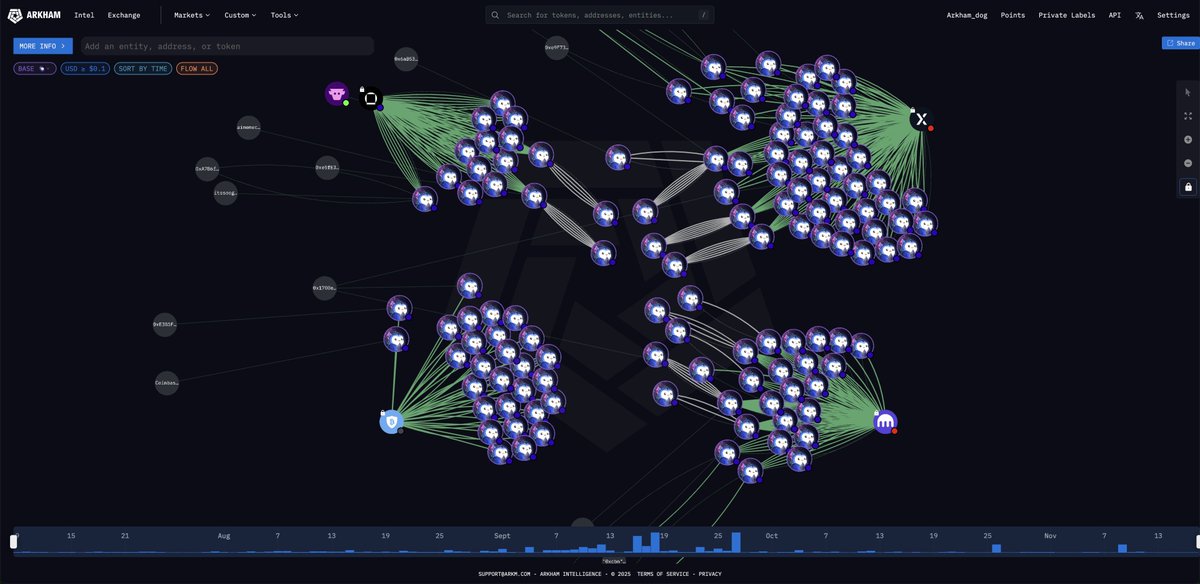Toggle the SORT BY TIME filter

143,69
